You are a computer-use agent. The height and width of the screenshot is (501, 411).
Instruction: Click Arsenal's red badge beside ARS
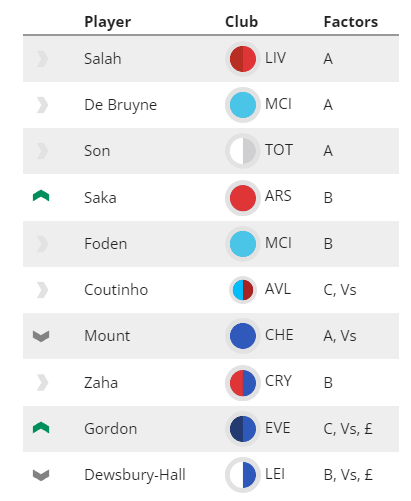pyautogui.click(x=243, y=198)
